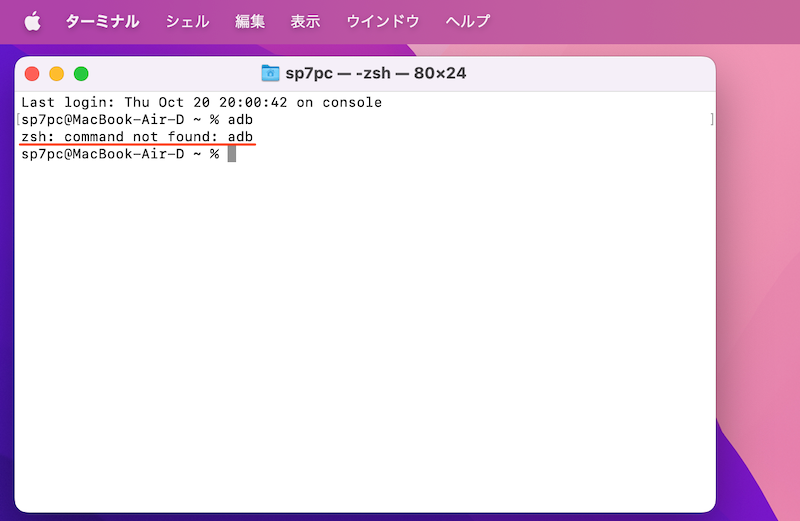Open the 表示 menu
Viewport: 800px width, 521px height.
(x=305, y=21)
